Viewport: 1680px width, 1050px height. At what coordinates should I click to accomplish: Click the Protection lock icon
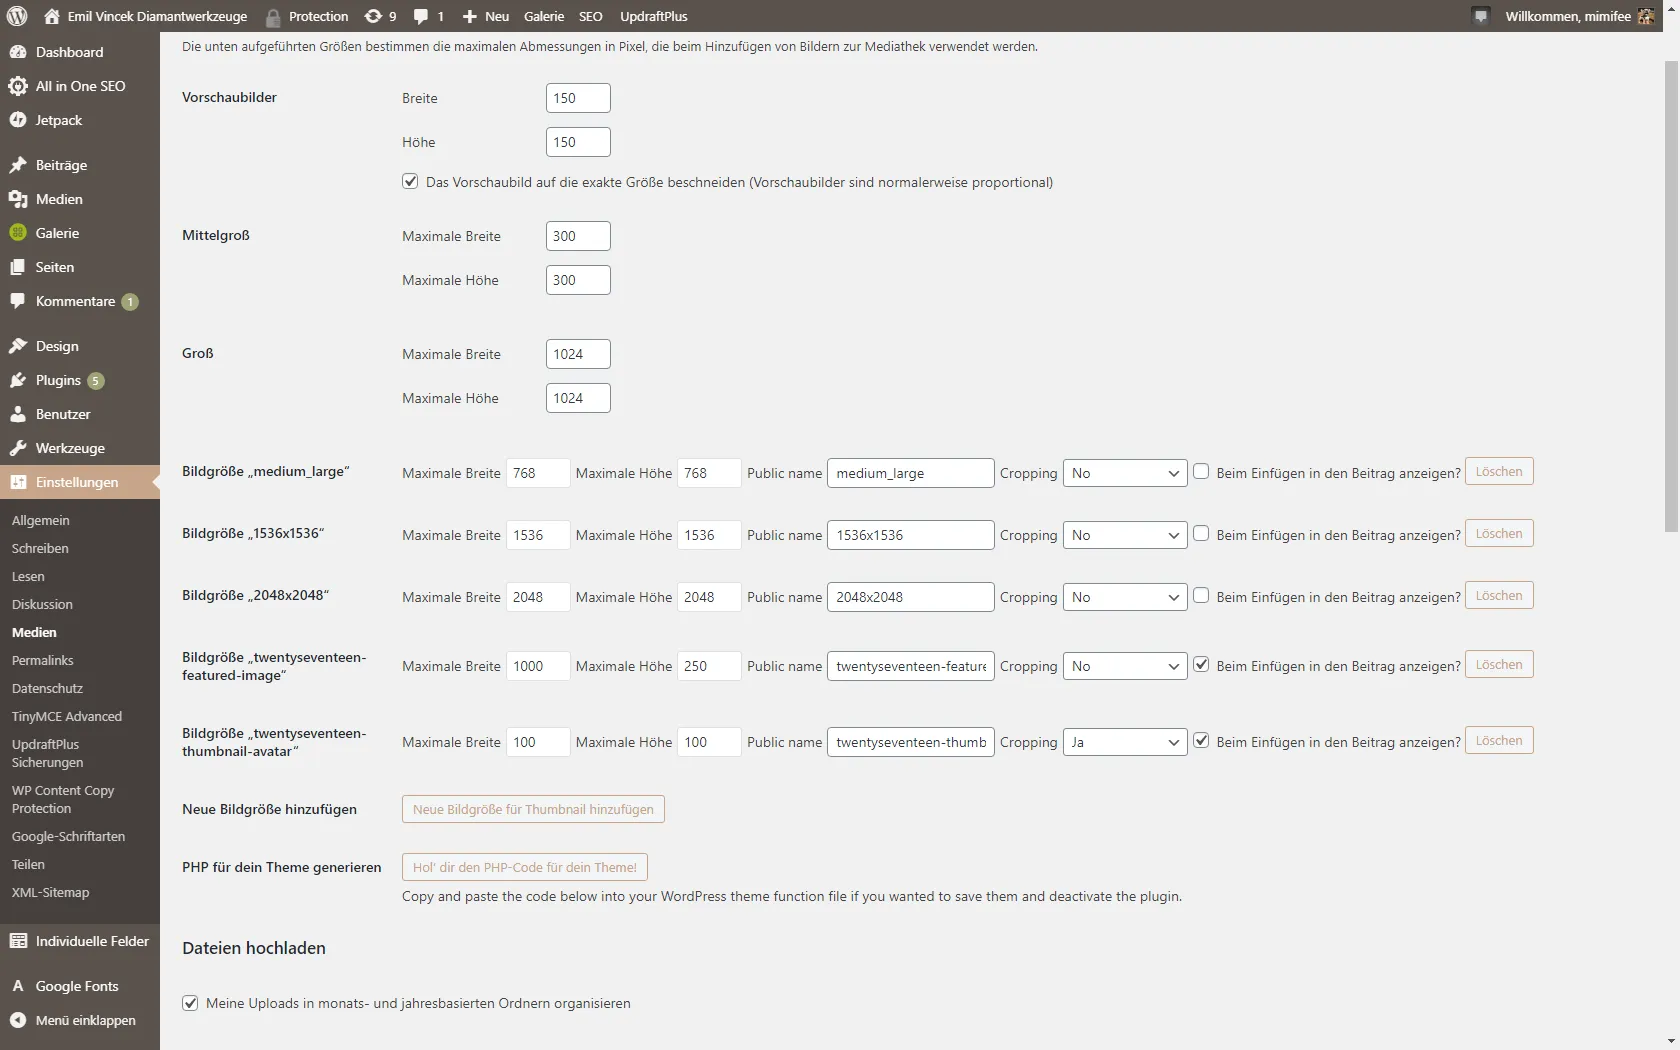[273, 17]
